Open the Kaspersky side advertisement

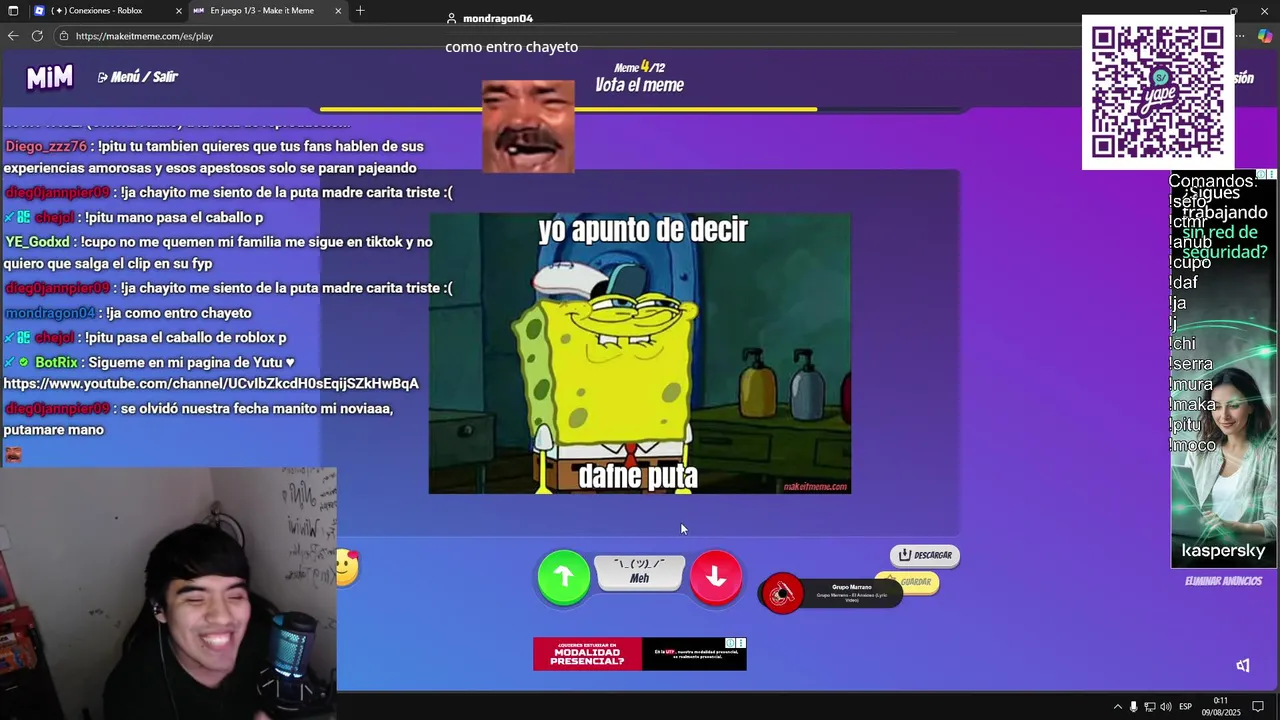point(1223,370)
